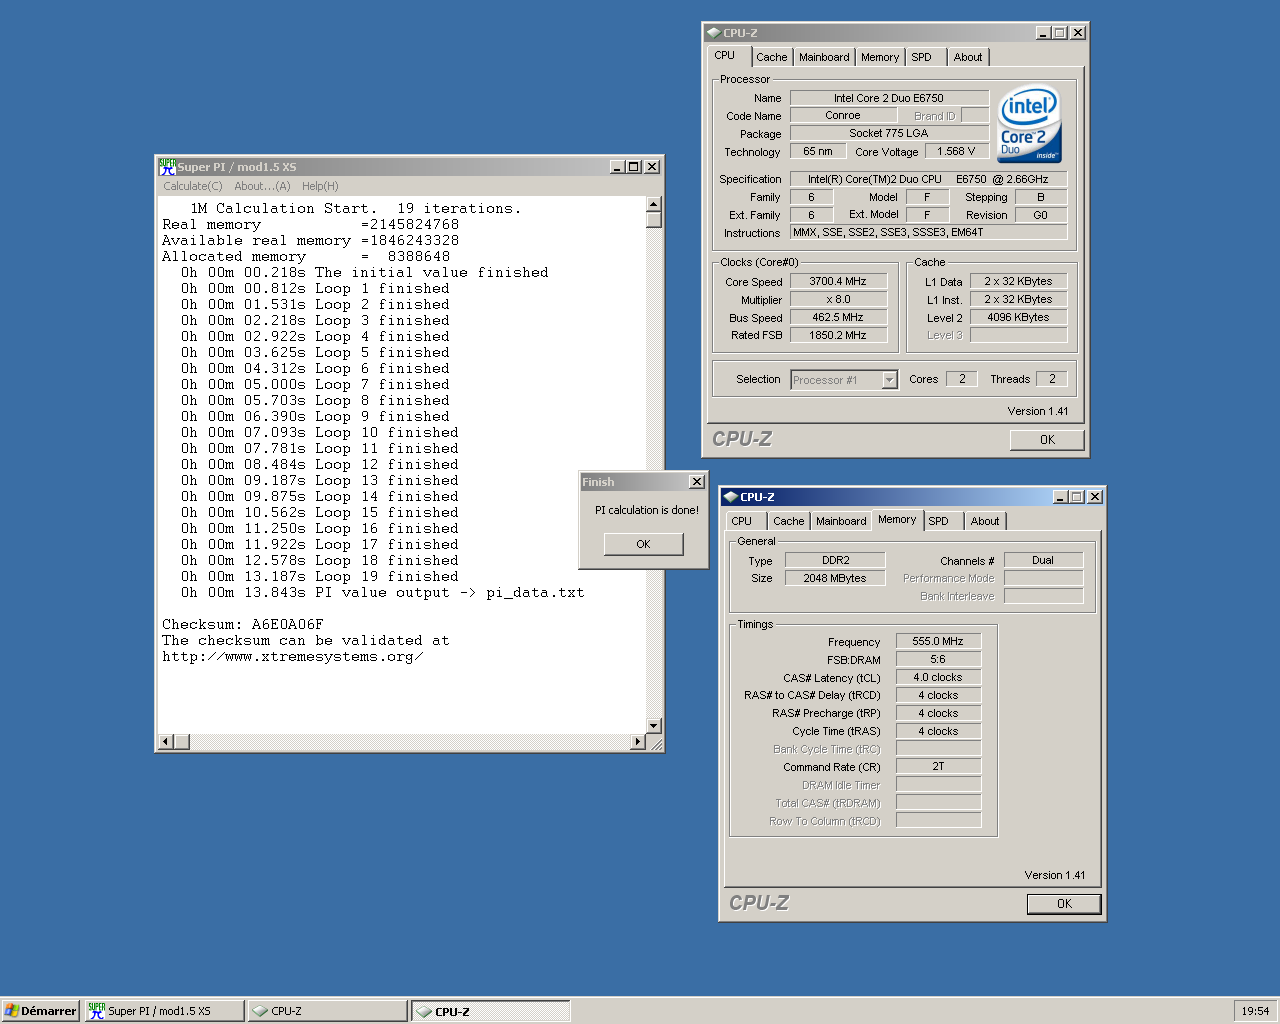Click OK in the upper CPU-Z window
Viewport: 1280px width, 1024px height.
point(1047,440)
